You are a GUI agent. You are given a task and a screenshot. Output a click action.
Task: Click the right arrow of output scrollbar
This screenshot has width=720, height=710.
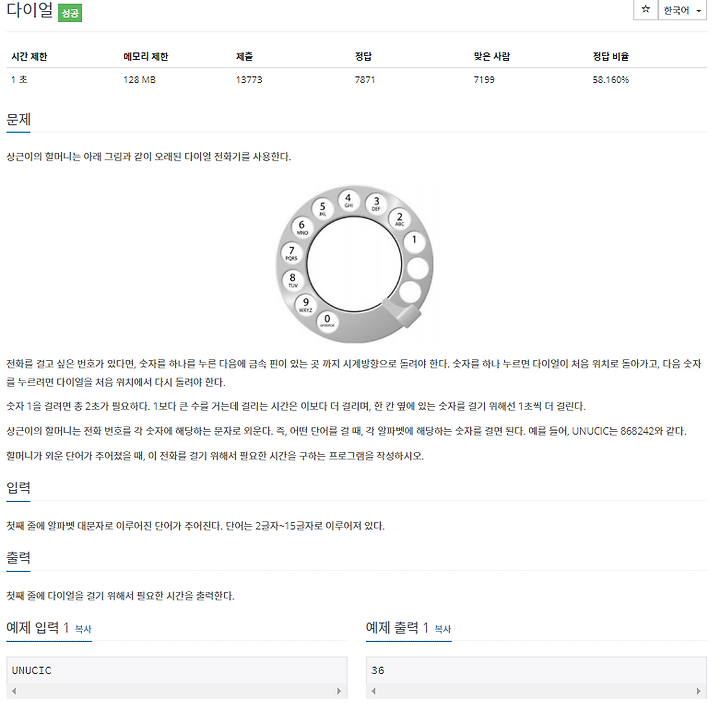pyautogui.click(x=698, y=691)
